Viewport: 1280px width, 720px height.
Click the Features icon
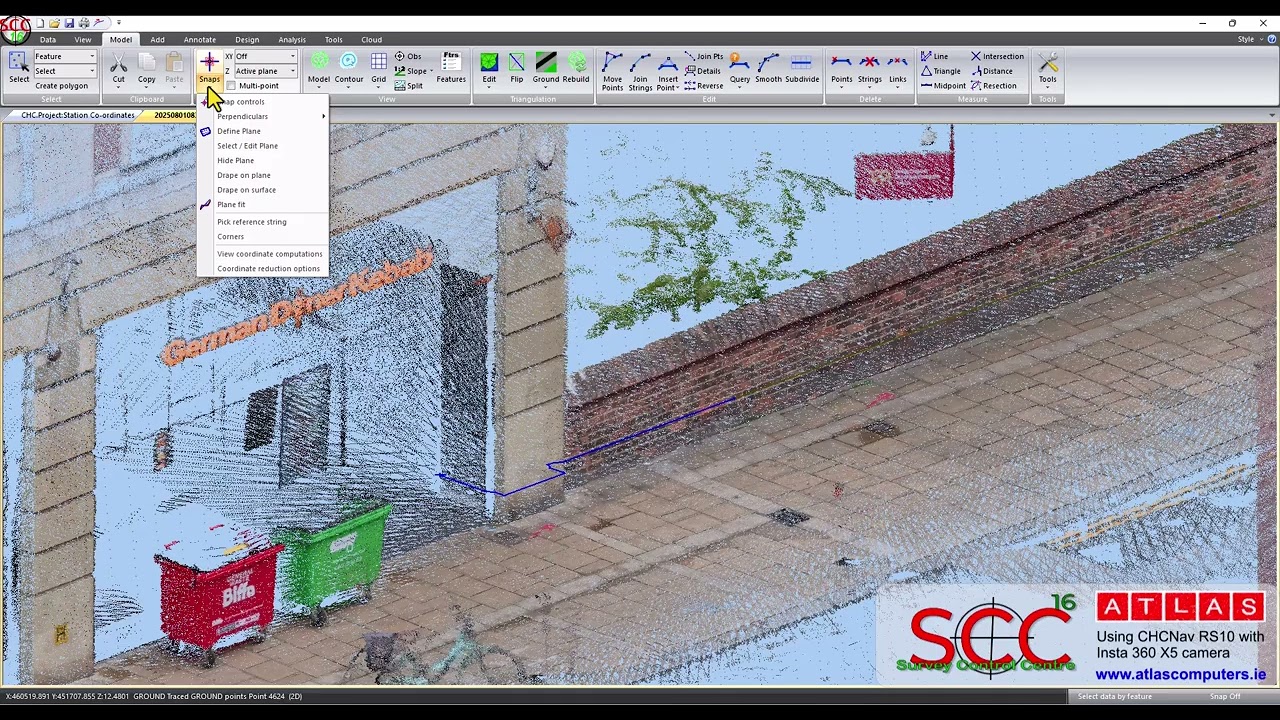(x=451, y=62)
